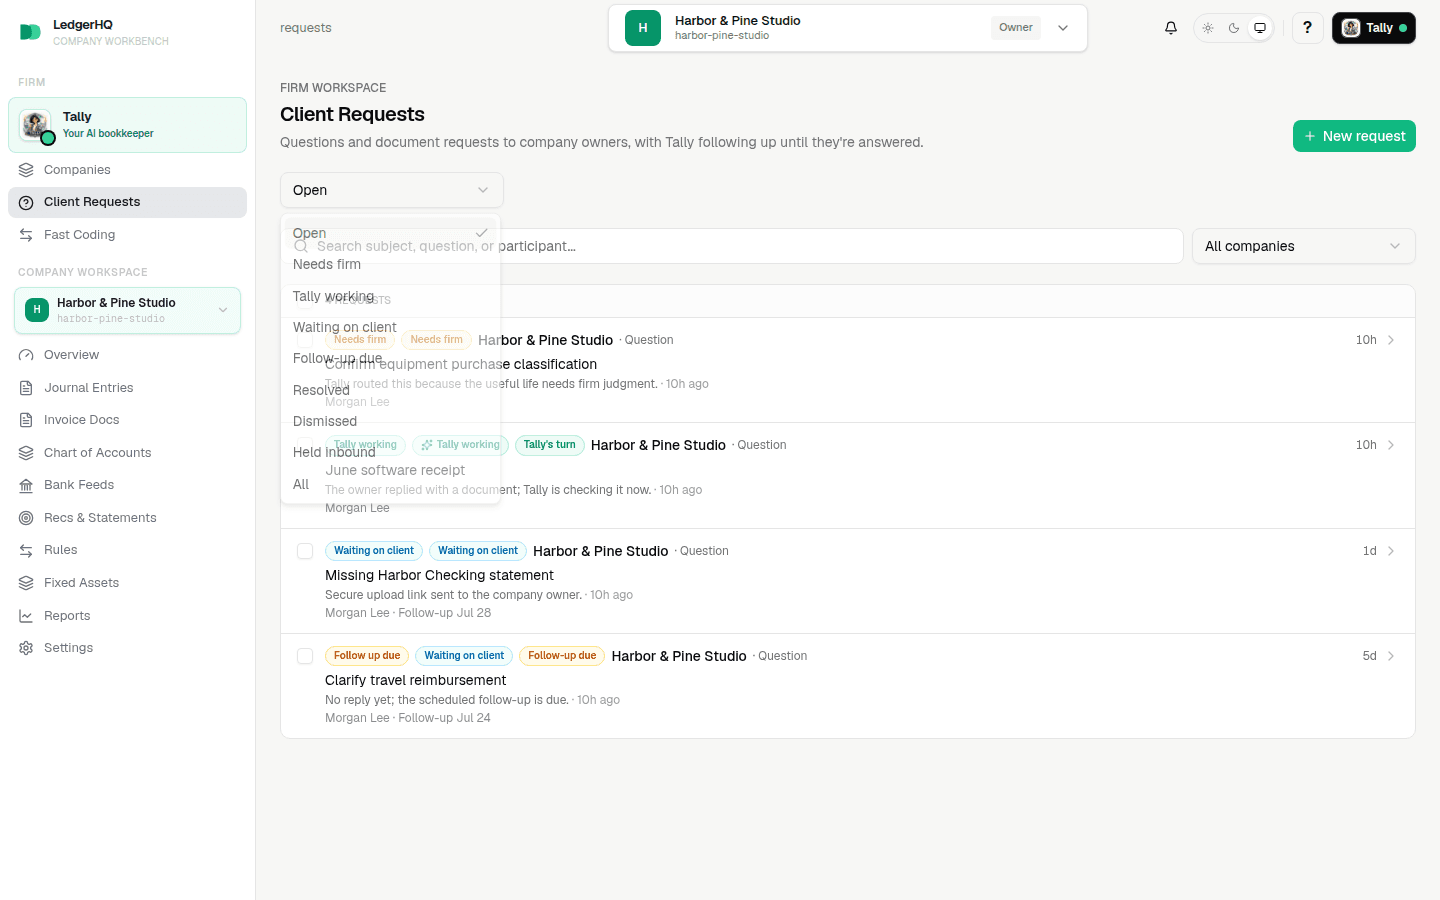Click the Owner role badge
This screenshot has height=900, width=1440.
(1016, 28)
